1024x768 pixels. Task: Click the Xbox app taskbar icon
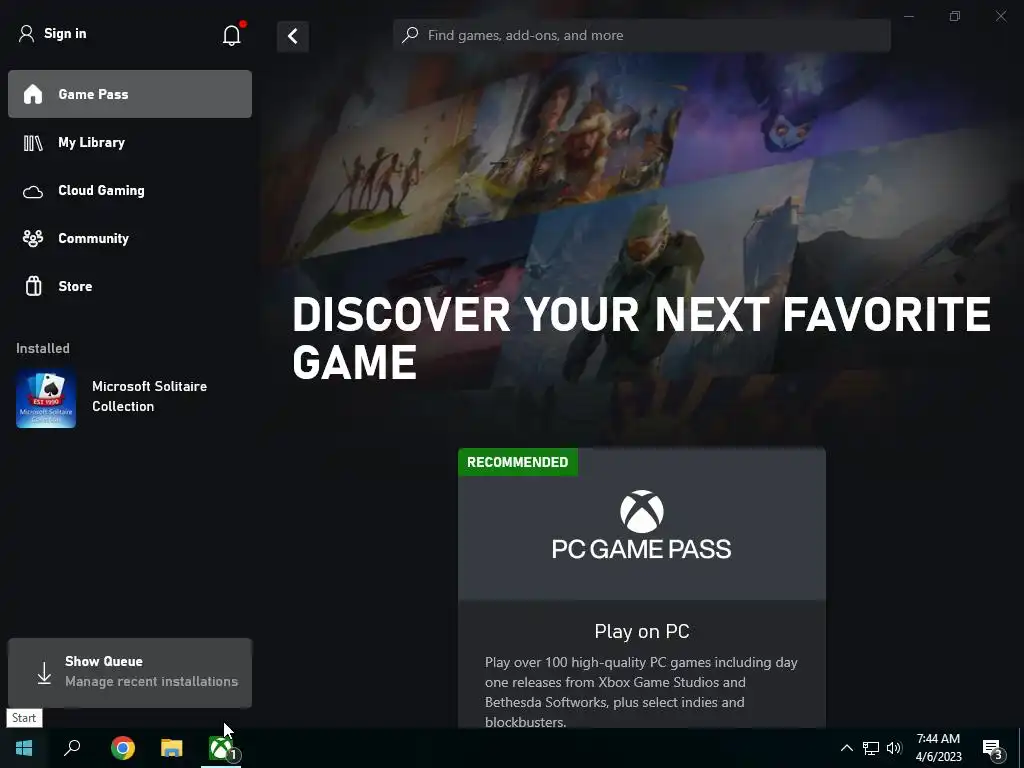point(221,748)
